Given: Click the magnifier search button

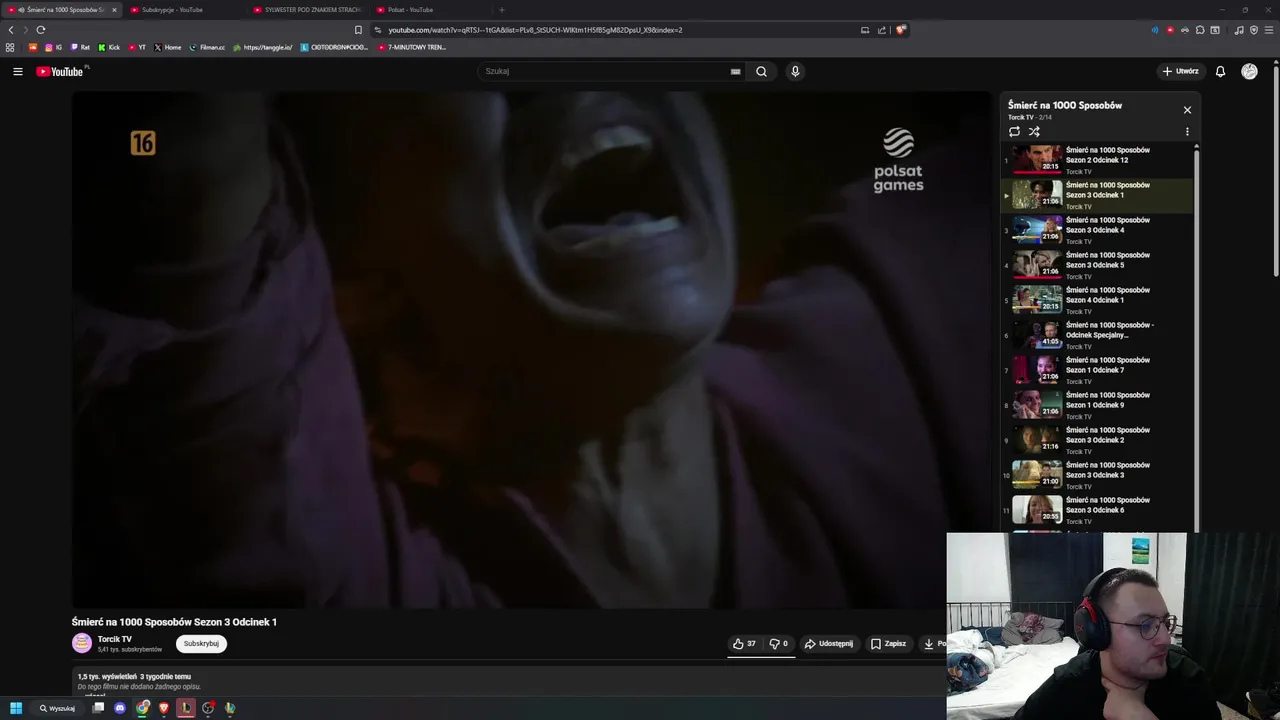Looking at the screenshot, I should click(x=761, y=71).
